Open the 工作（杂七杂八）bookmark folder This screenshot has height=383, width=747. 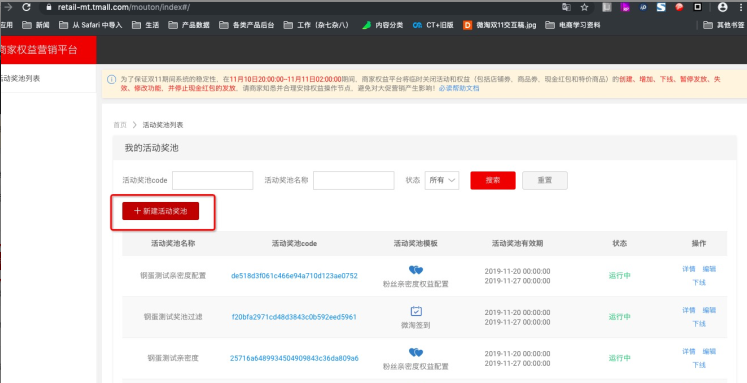pyautogui.click(x=317, y=25)
